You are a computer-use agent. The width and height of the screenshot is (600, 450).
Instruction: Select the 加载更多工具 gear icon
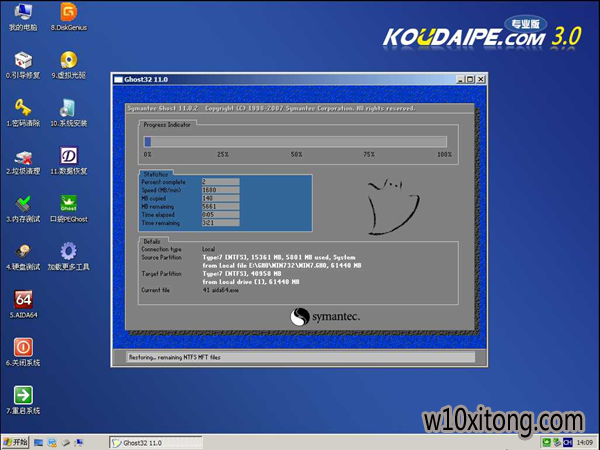pyautogui.click(x=69, y=257)
